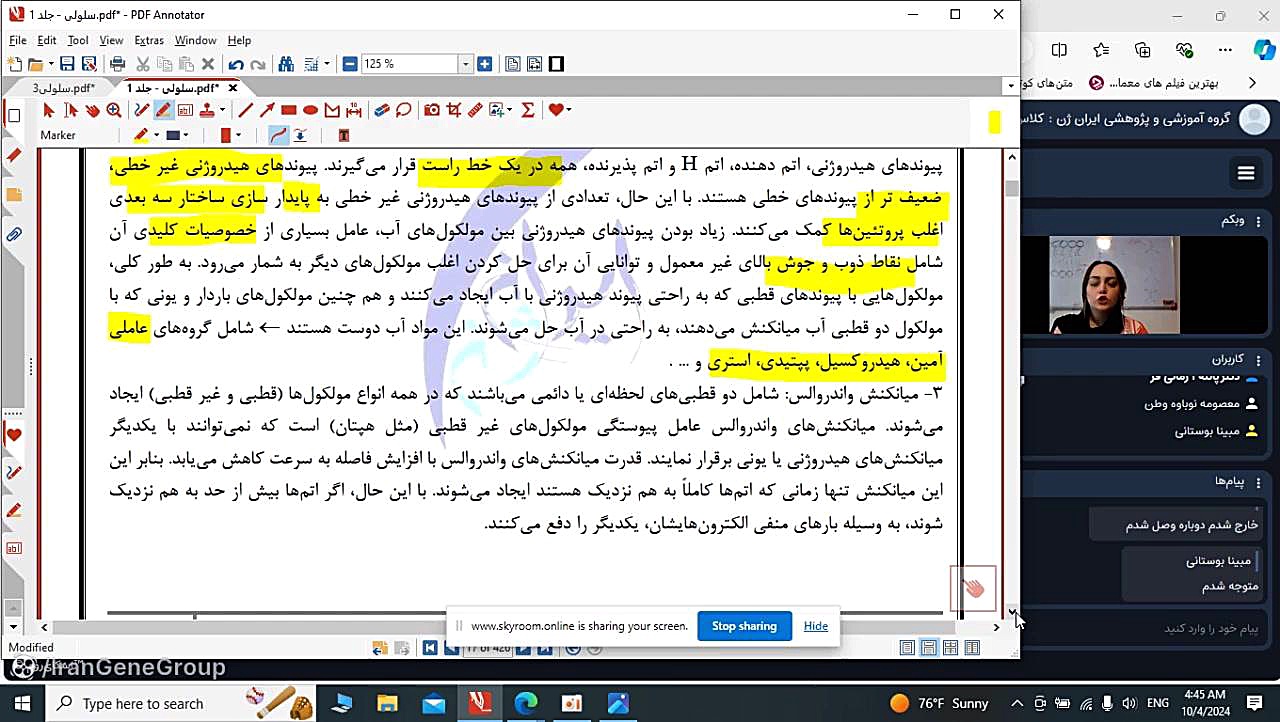The height and width of the screenshot is (722, 1280).
Task: Select the Marker highlighter tool
Action: pyautogui.click(x=163, y=110)
